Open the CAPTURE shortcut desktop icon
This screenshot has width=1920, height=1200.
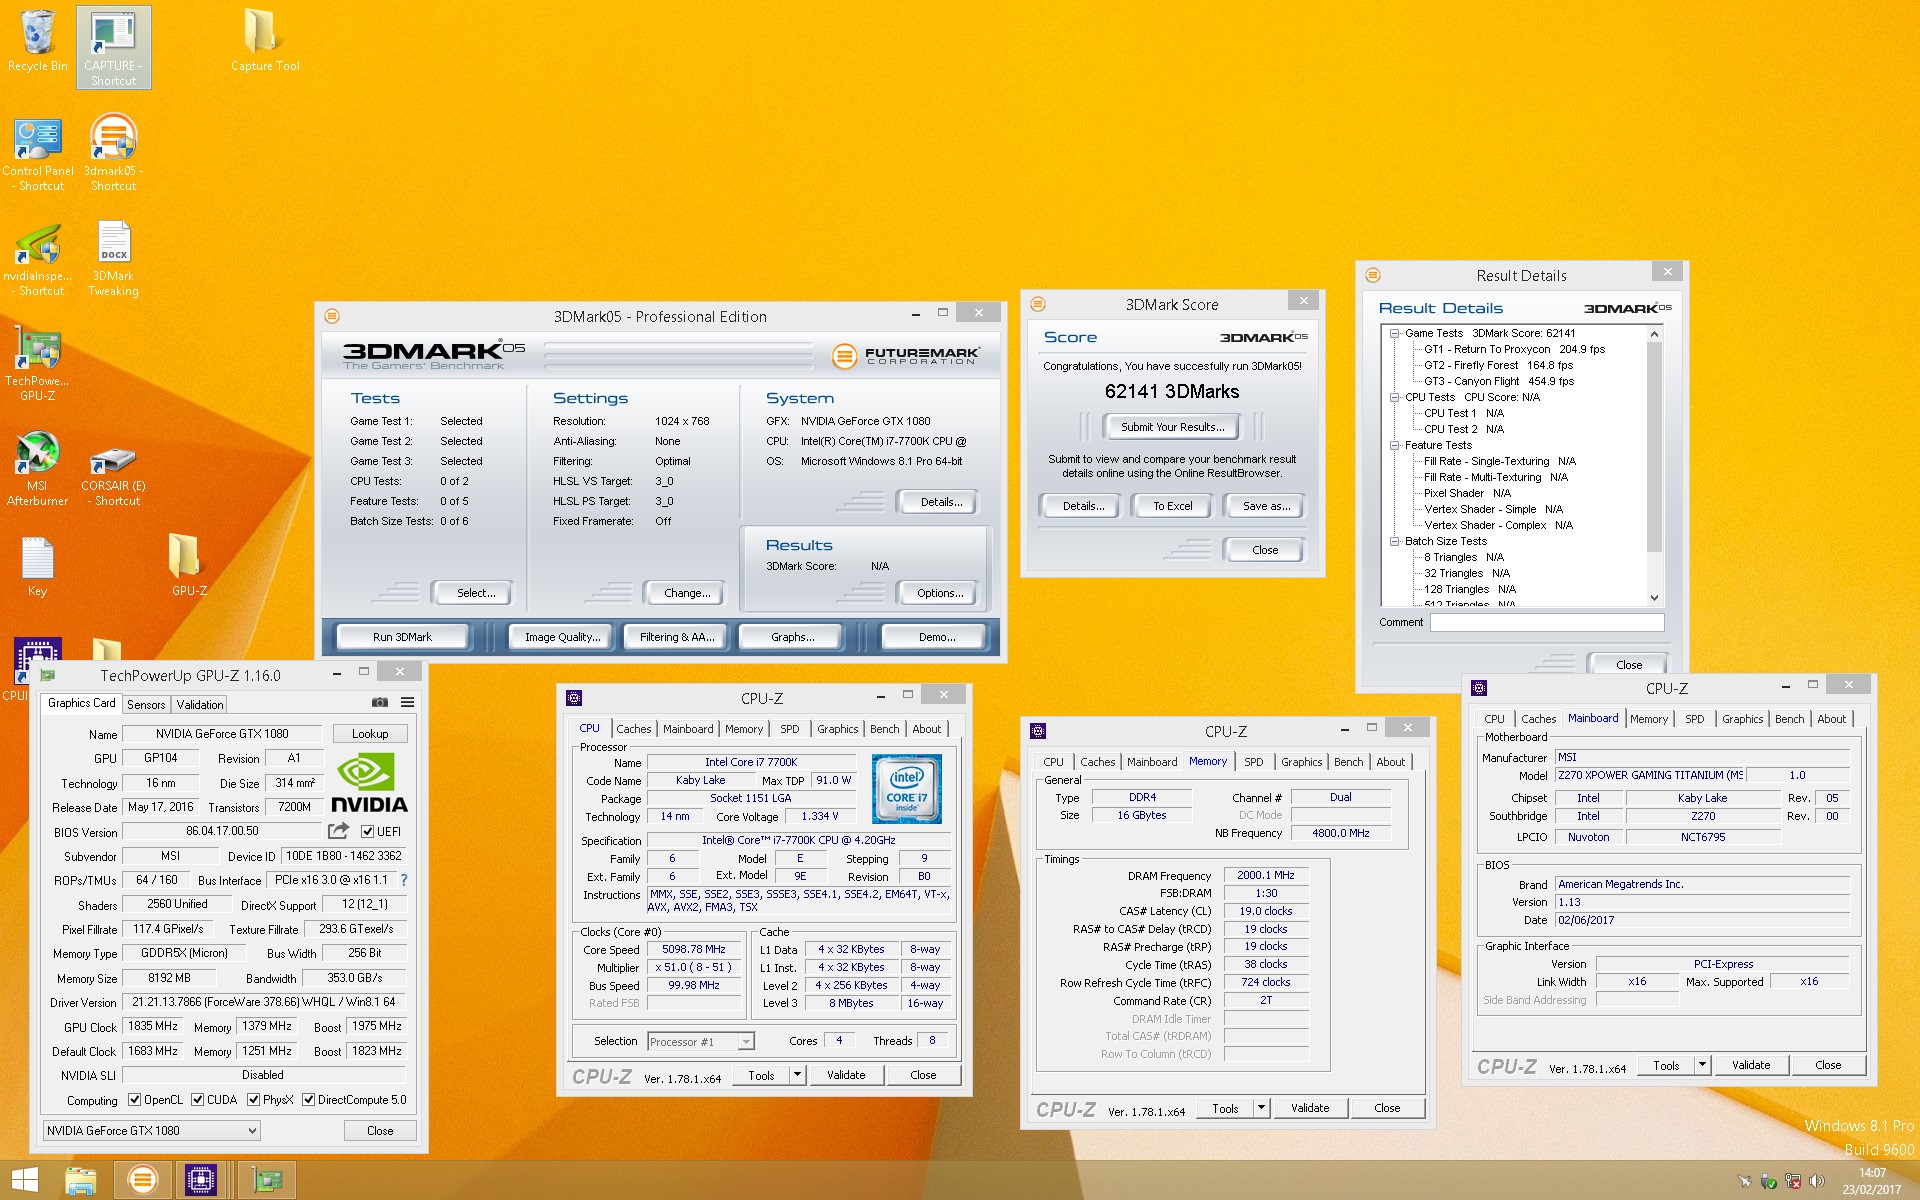tap(113, 47)
